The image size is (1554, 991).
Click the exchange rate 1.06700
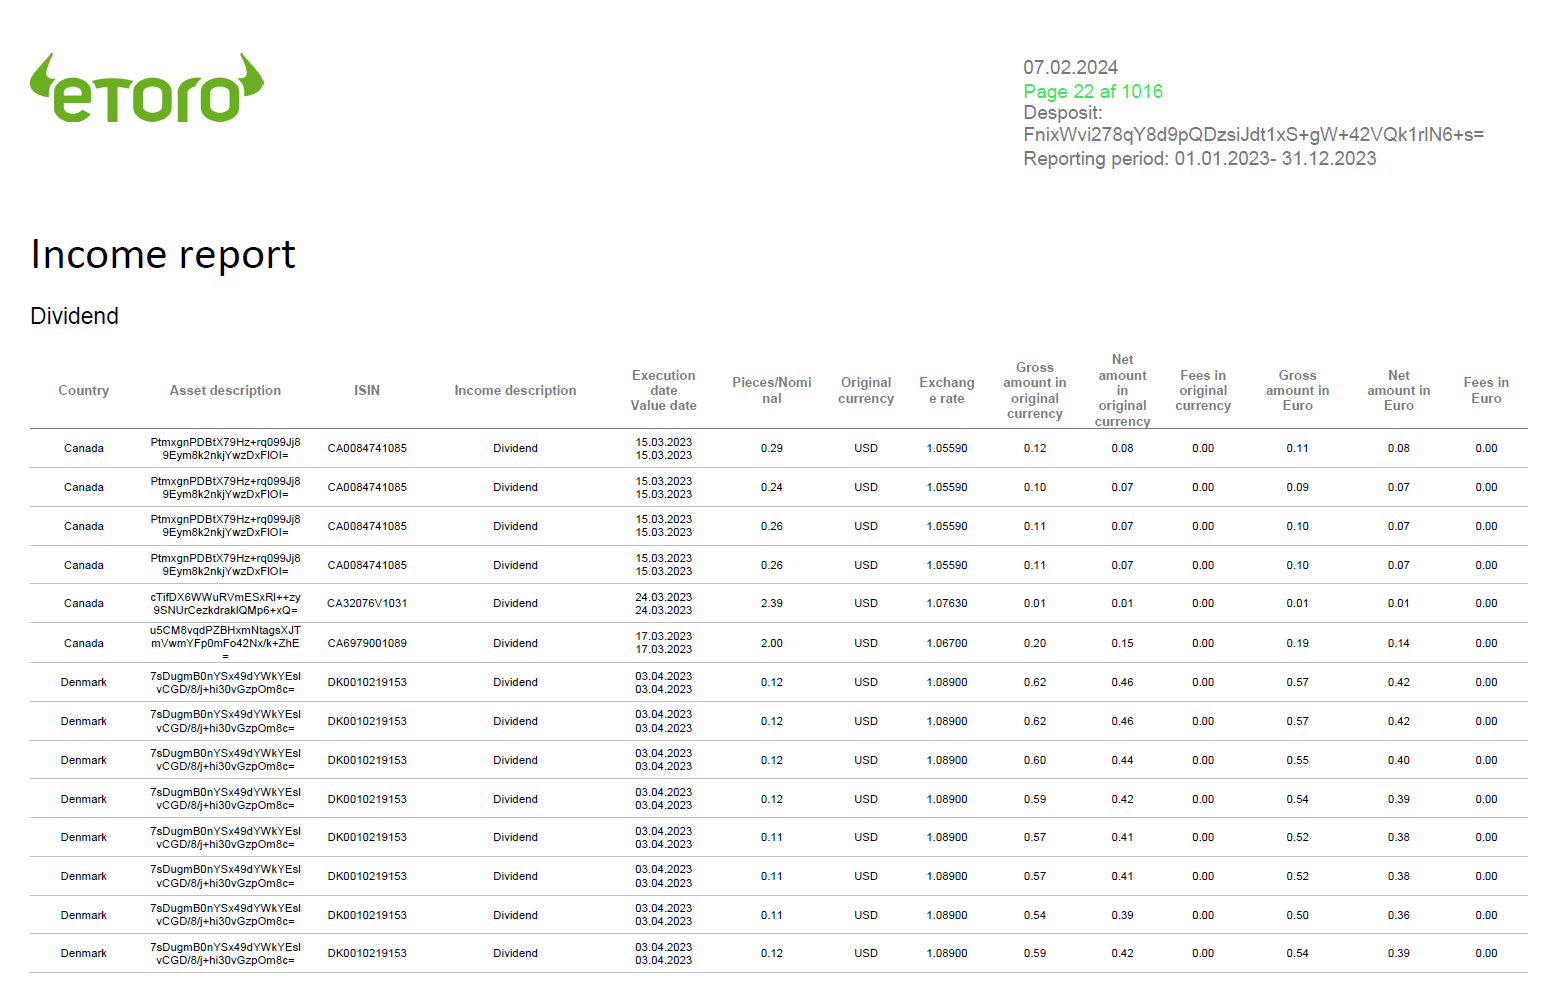point(947,643)
